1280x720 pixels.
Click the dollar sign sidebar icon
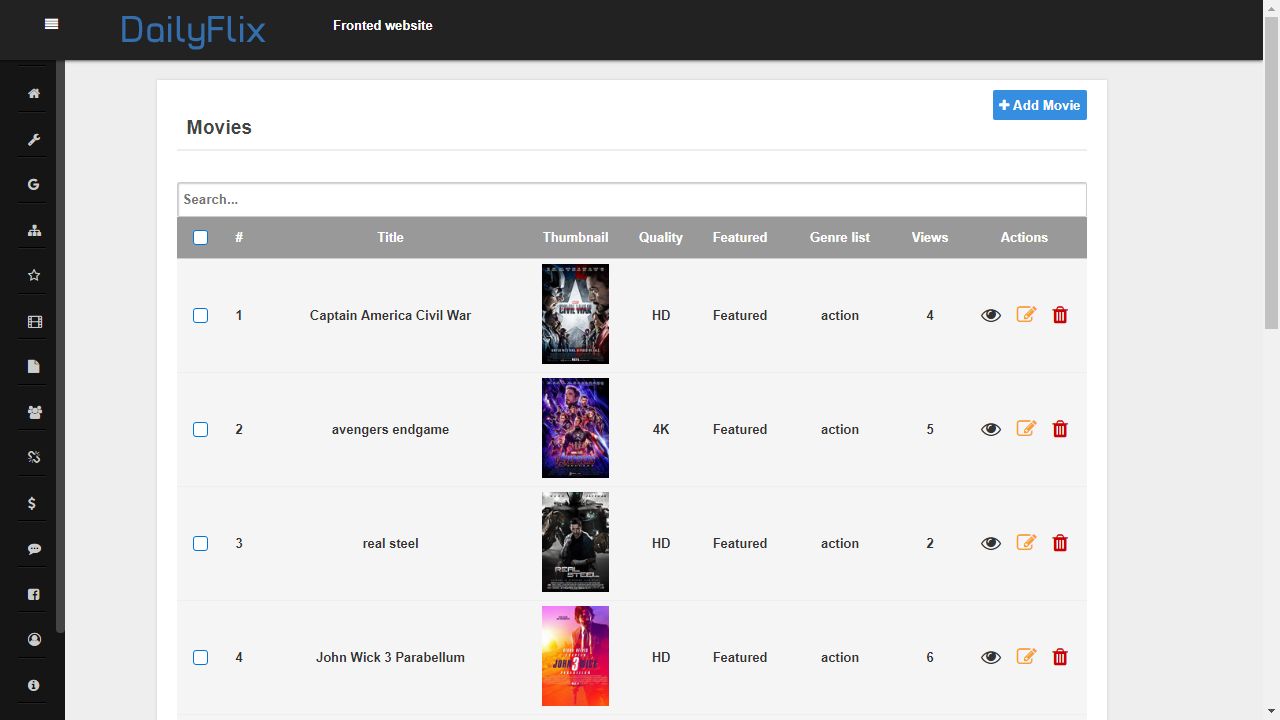click(x=32, y=503)
